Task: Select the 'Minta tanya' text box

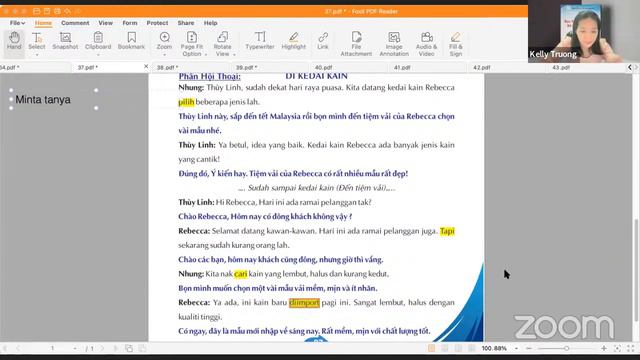Action: coord(53,99)
